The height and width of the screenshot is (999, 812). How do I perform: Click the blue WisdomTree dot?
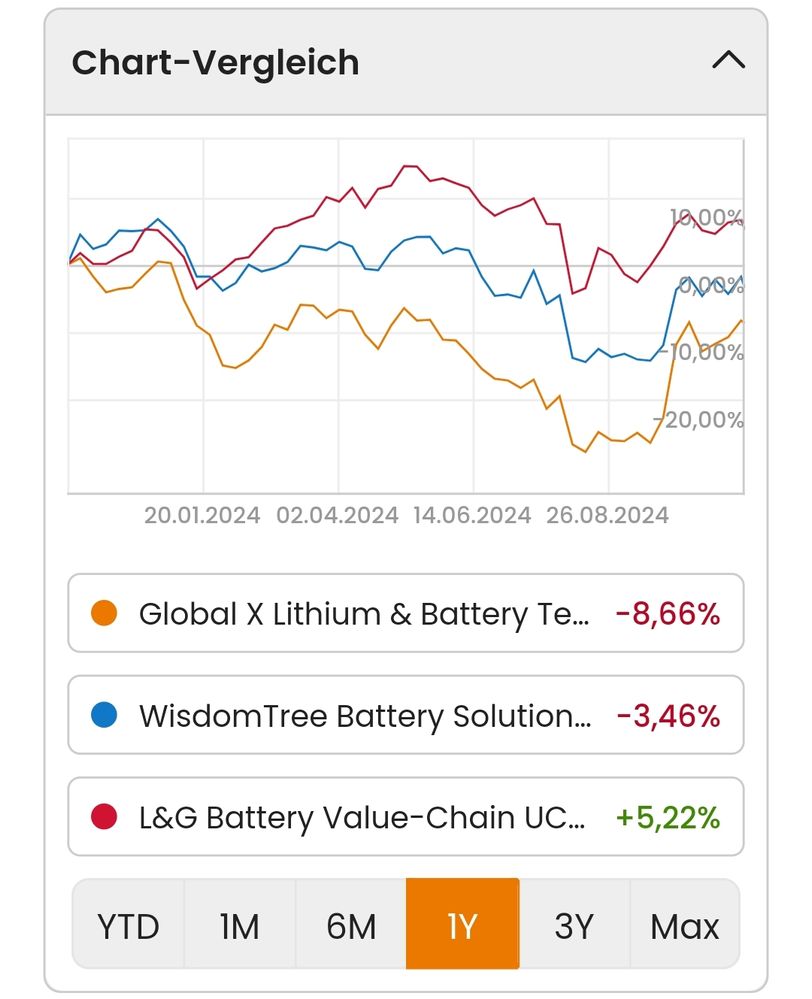(x=104, y=715)
